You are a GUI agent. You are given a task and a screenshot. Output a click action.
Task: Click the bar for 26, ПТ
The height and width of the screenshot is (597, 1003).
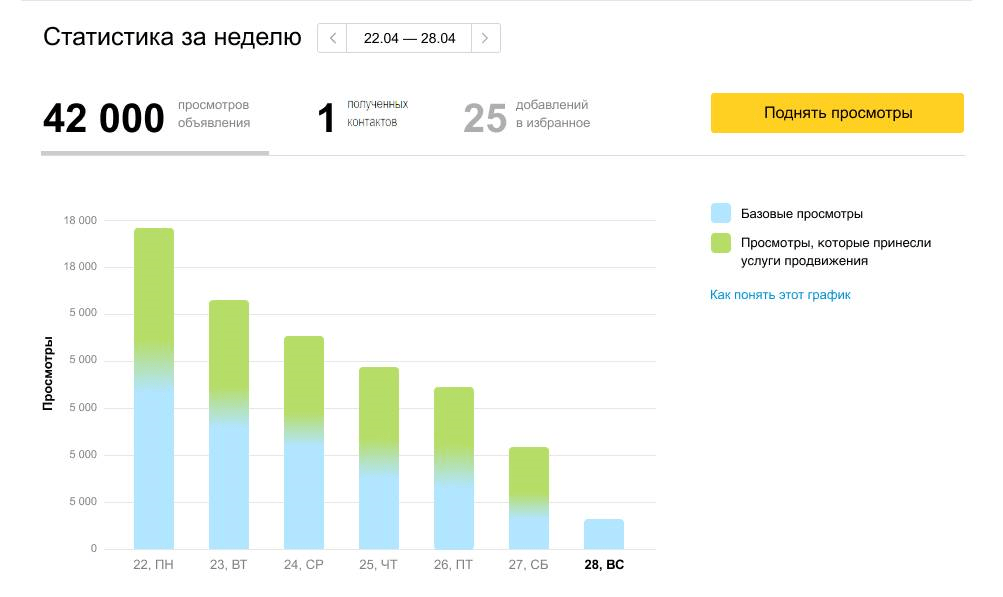tap(454, 468)
